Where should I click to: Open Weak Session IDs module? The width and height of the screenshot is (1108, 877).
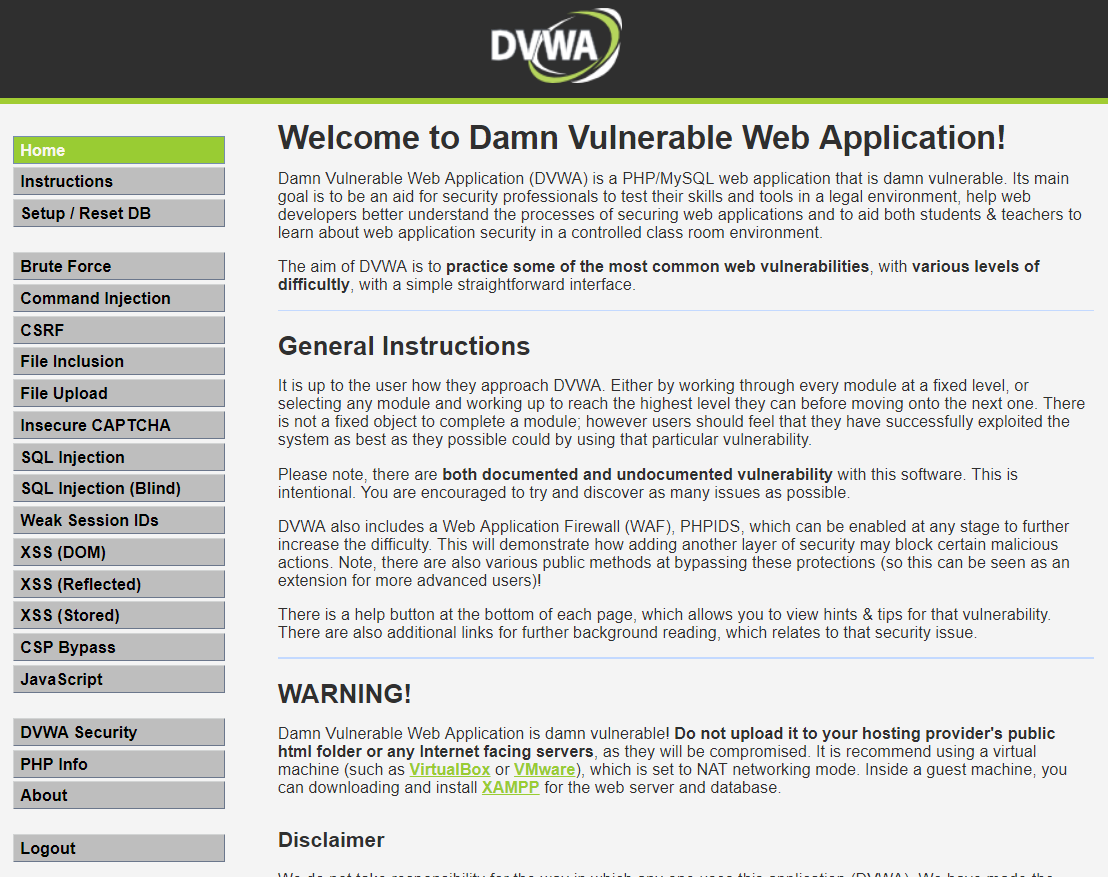click(x=119, y=520)
